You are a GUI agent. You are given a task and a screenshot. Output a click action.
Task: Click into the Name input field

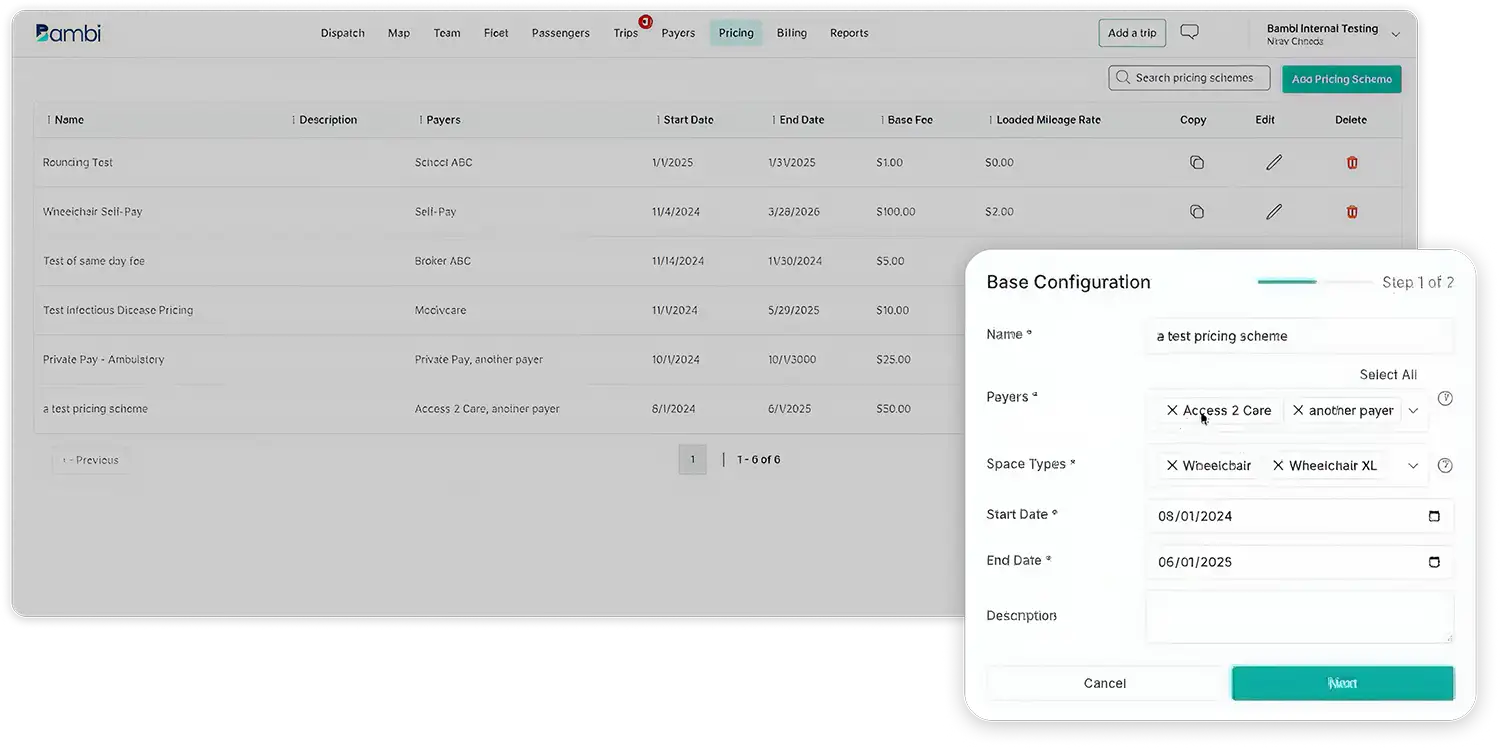(1299, 336)
